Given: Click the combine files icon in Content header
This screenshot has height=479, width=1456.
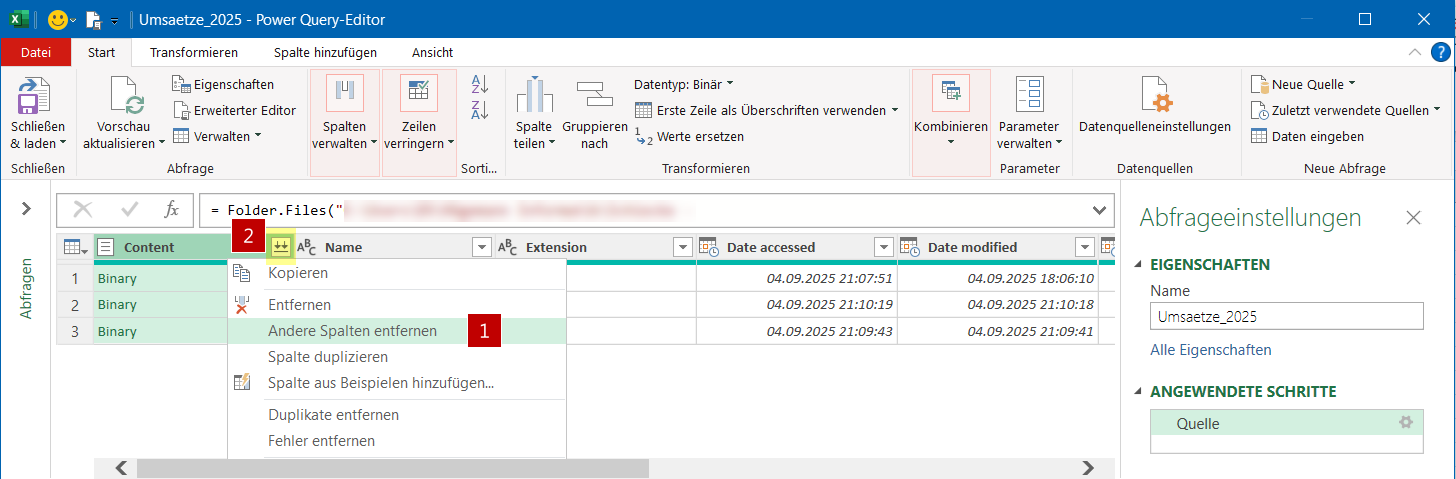Looking at the screenshot, I should 282,247.
